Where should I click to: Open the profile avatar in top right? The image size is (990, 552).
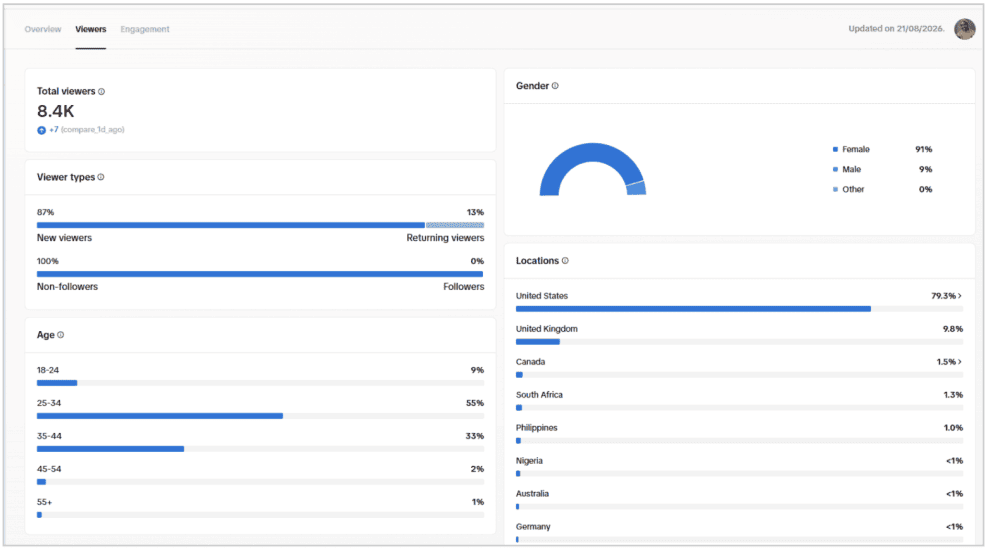coord(964,28)
